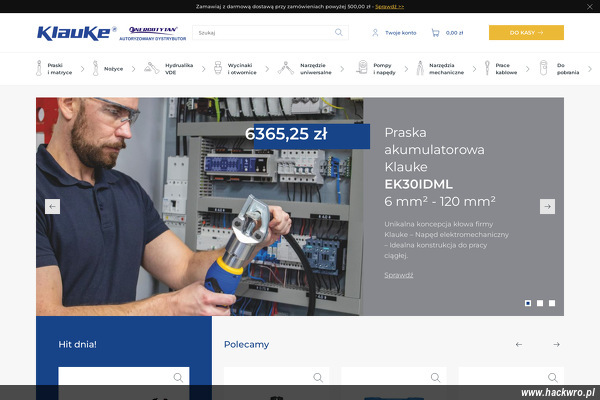Click Sprawdź link in top banner
The image size is (600, 400).
click(x=390, y=7)
